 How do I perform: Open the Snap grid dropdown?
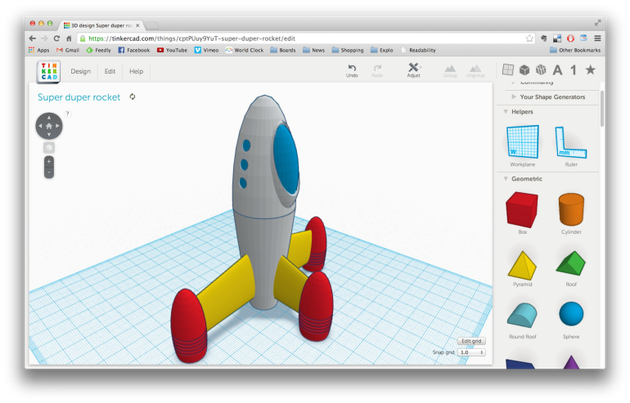[472, 352]
